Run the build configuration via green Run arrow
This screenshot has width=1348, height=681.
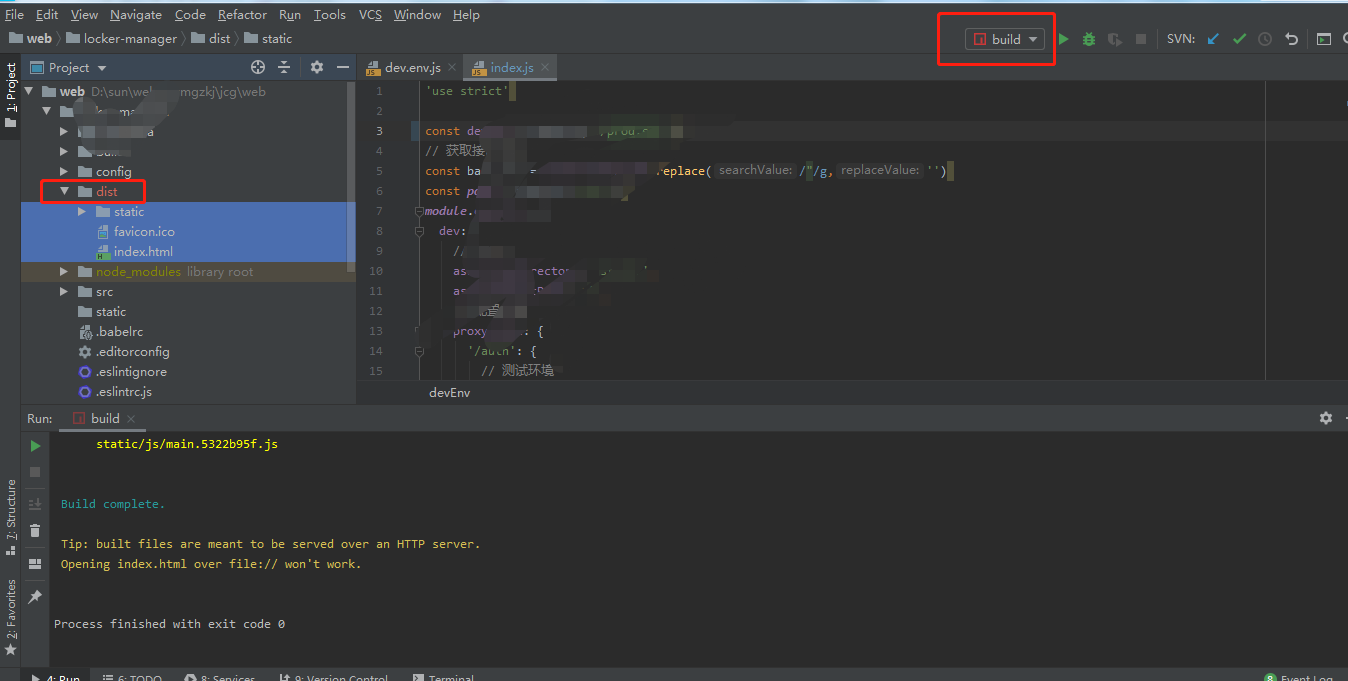pyautogui.click(x=1063, y=38)
